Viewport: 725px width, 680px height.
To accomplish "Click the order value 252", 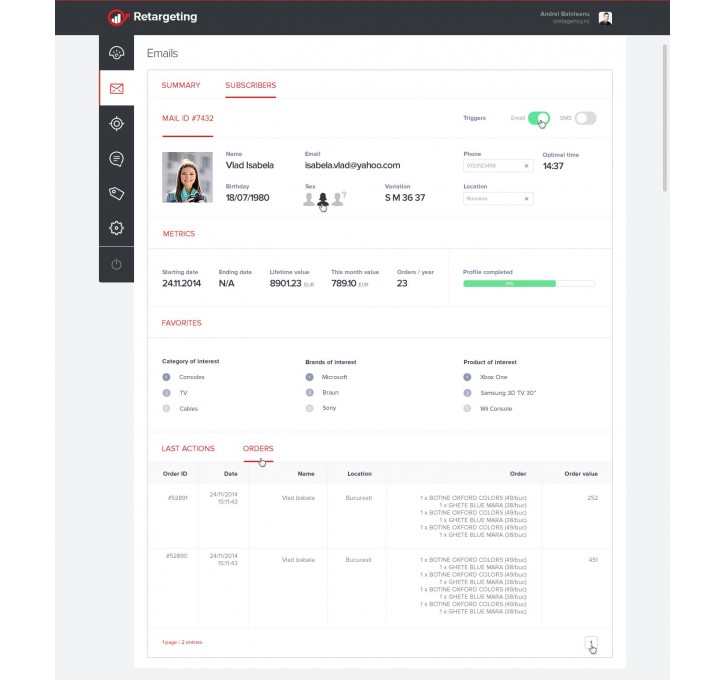I will pos(593,498).
